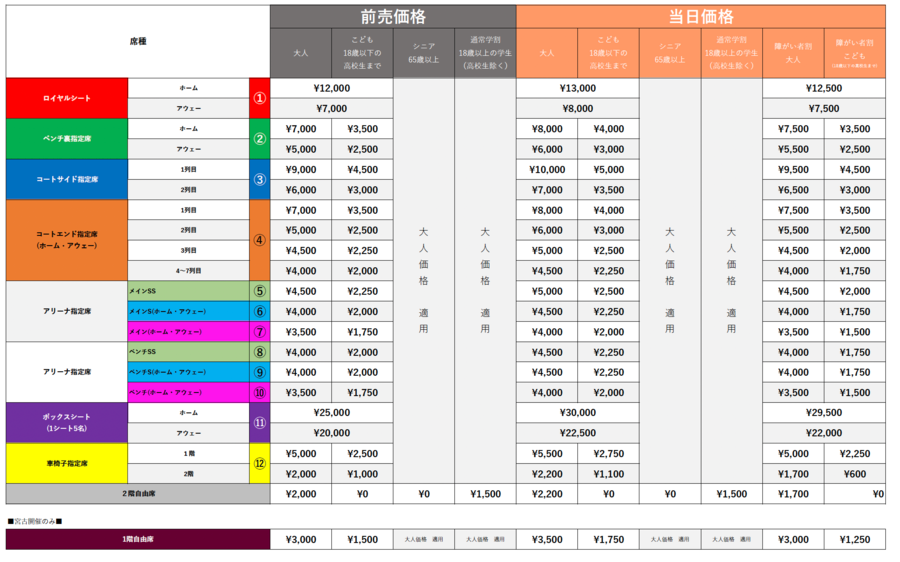Screen dimensions: 900x562
Task: Select the circled number ⑤ marker
Action: pos(259,291)
